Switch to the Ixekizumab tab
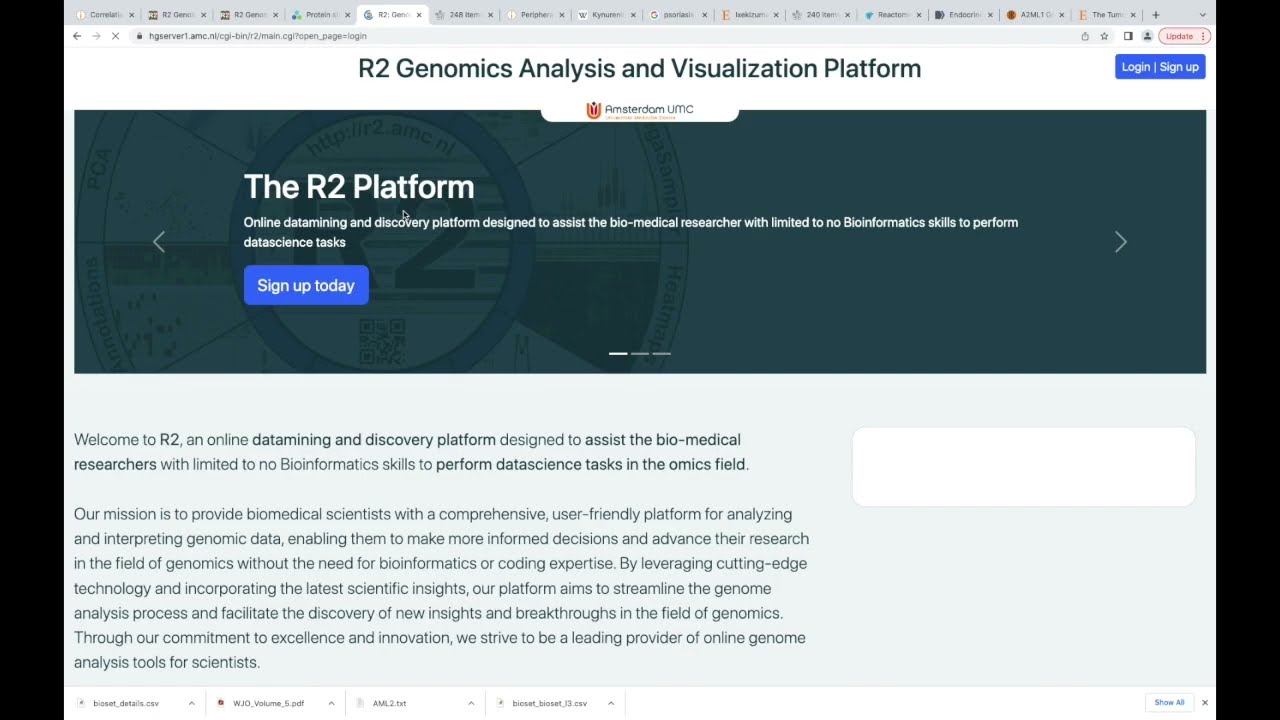The height and width of the screenshot is (720, 1280). [x=750, y=15]
